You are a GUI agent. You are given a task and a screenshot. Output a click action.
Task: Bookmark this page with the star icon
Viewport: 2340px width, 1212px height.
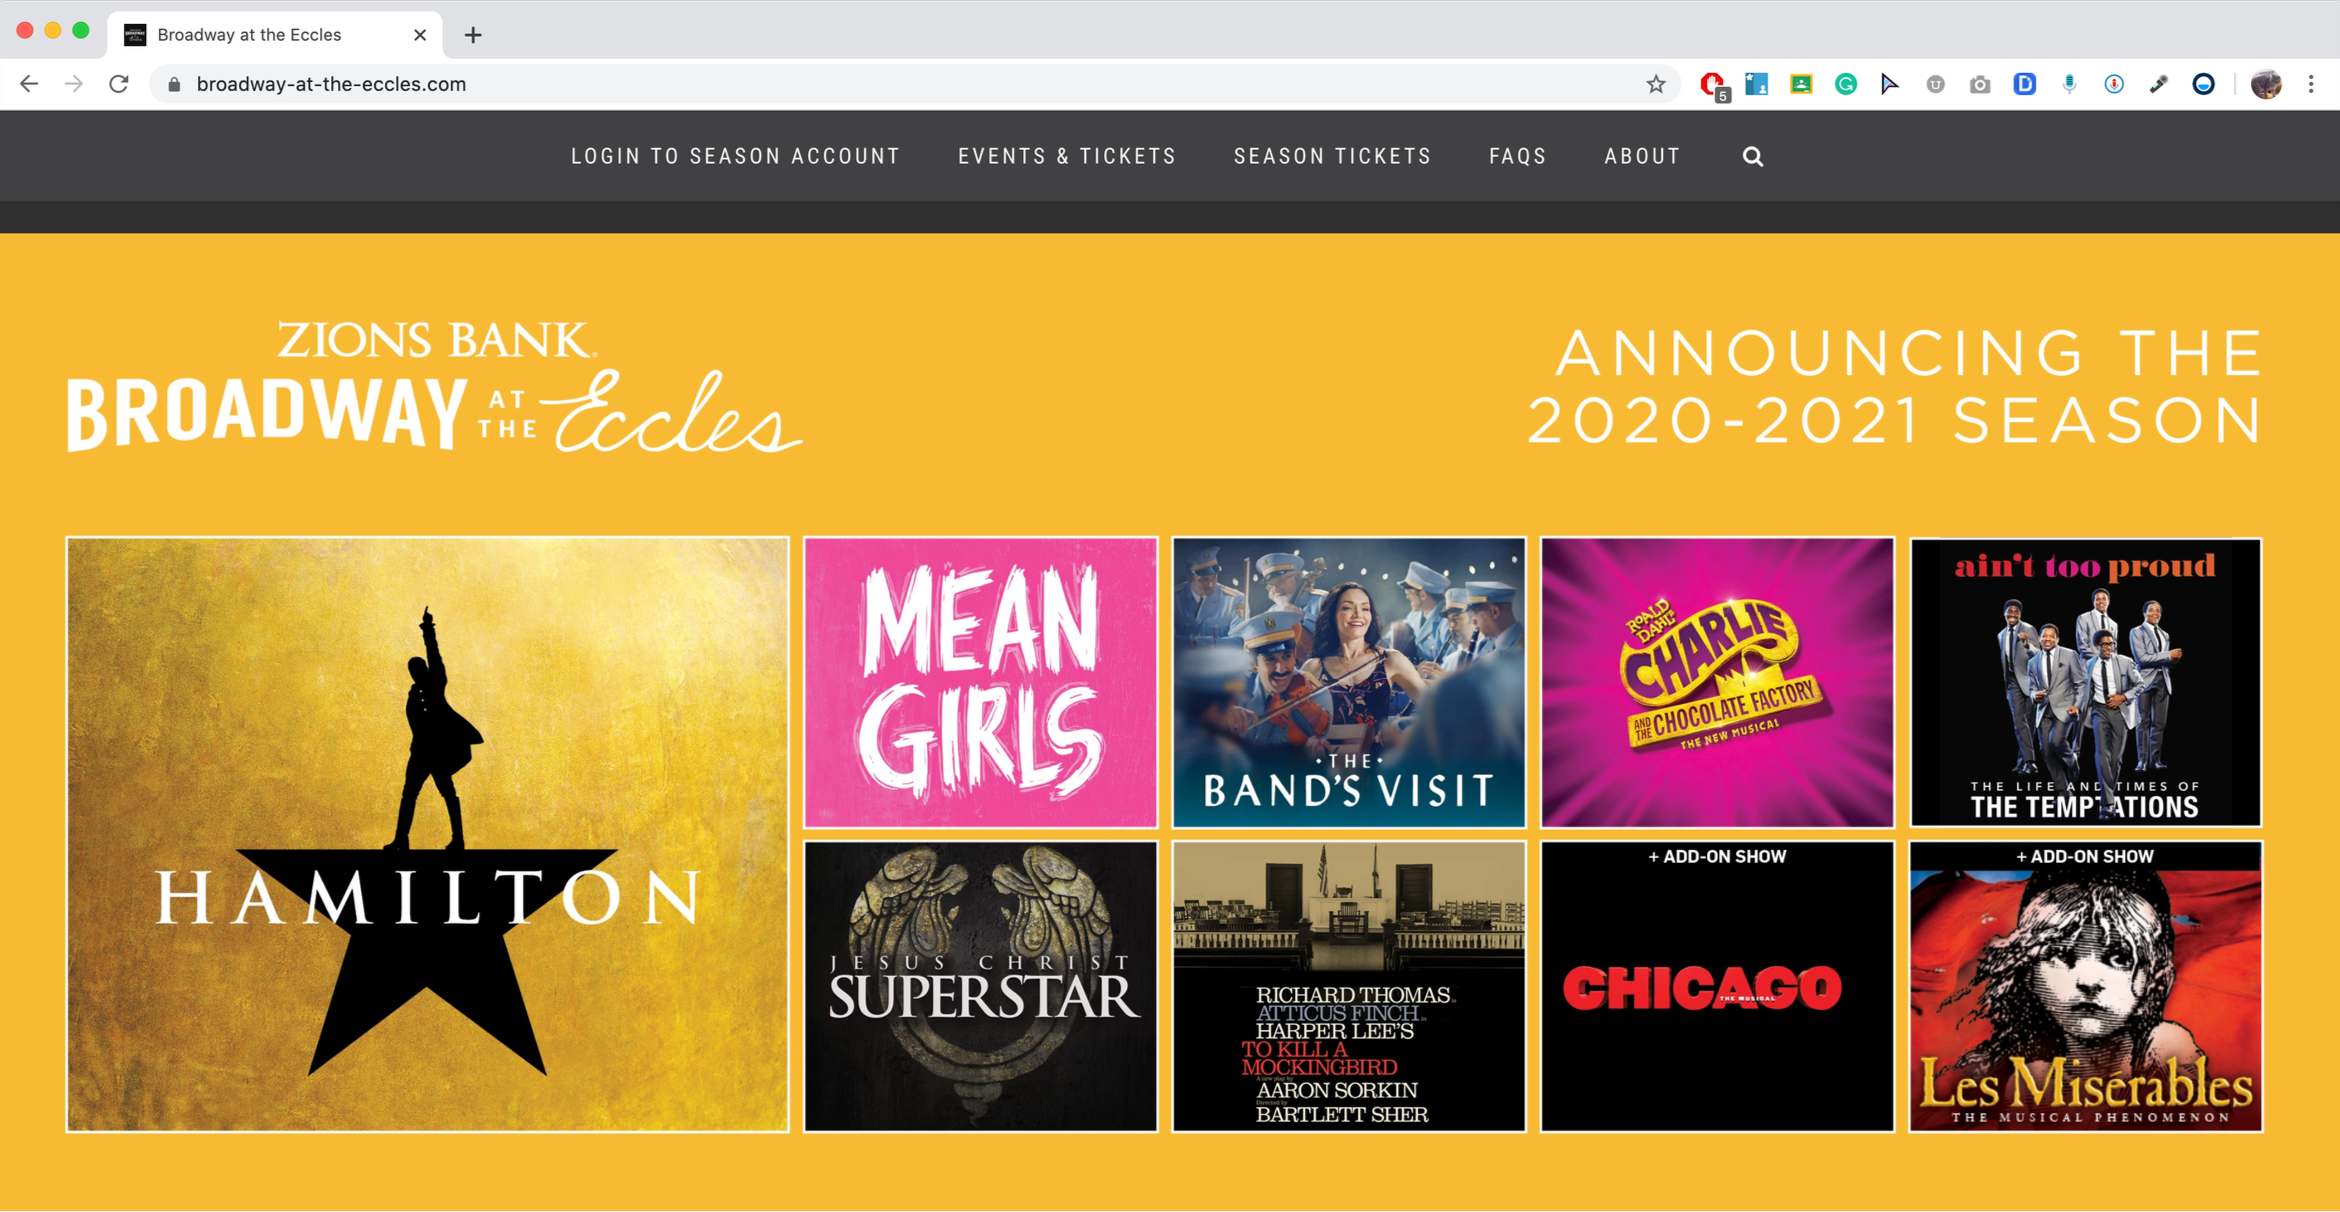coord(1656,84)
